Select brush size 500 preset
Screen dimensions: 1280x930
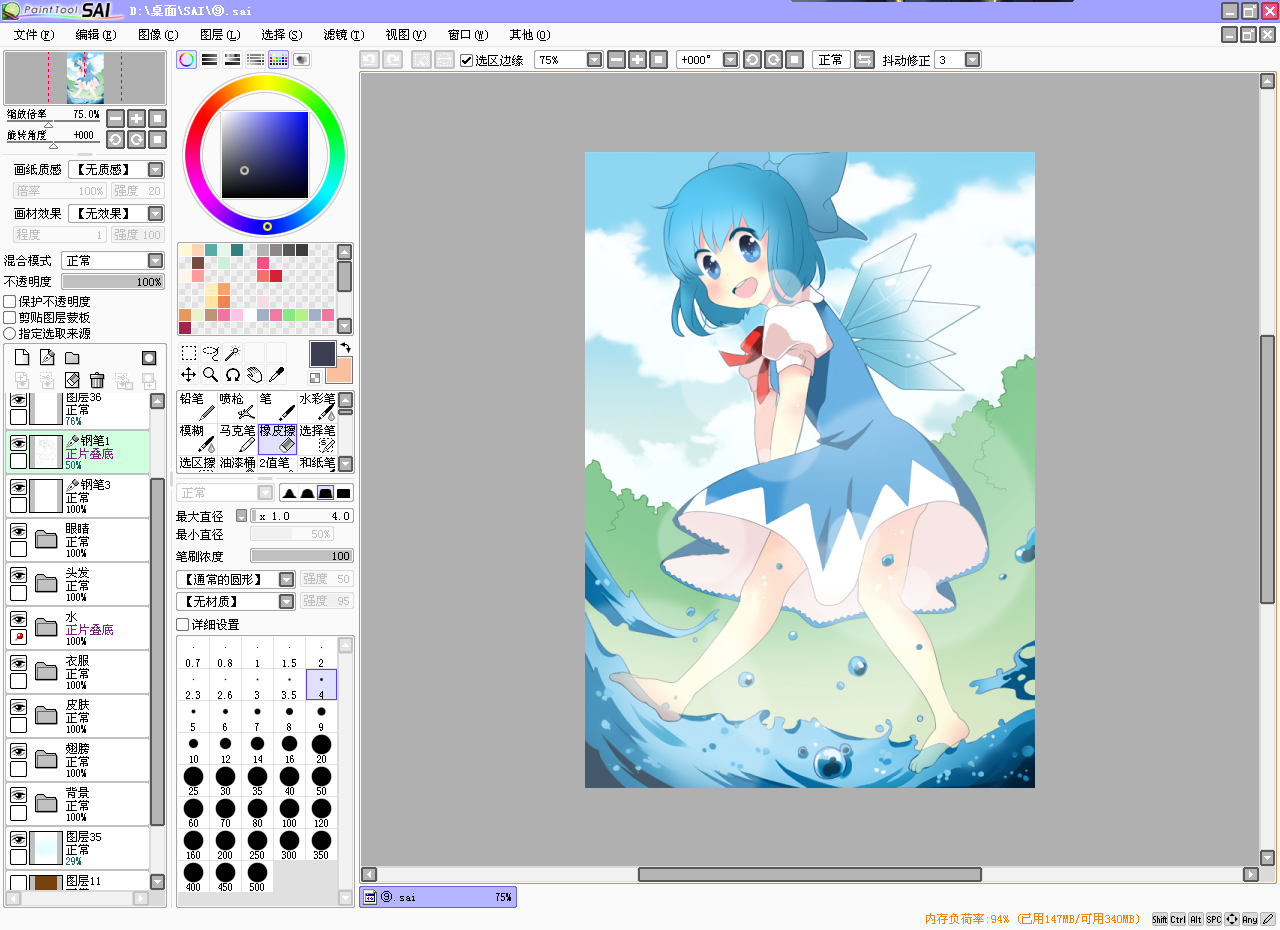point(257,877)
